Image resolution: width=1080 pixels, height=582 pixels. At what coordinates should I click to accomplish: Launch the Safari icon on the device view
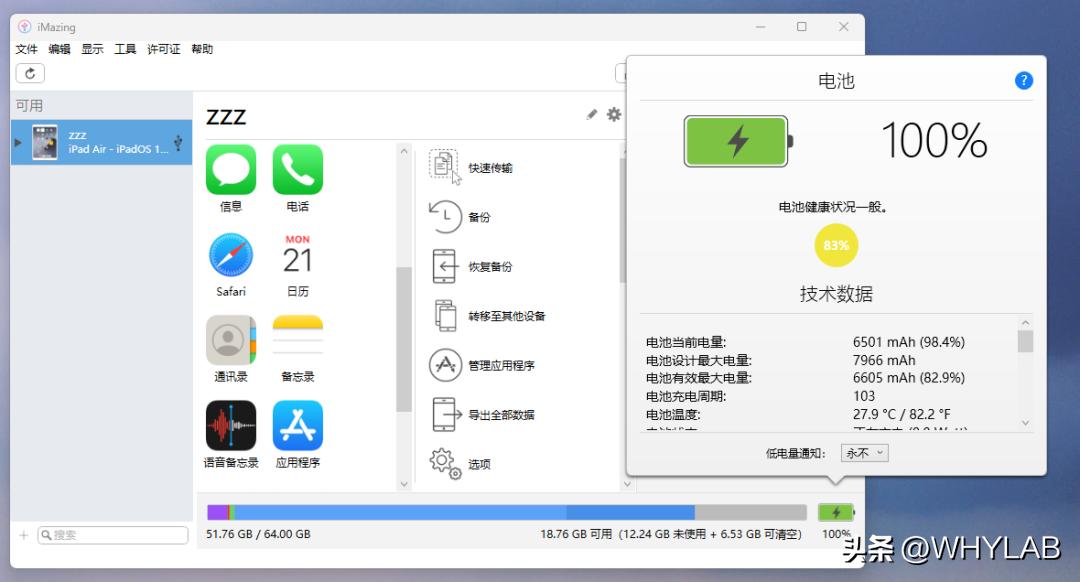pos(230,255)
